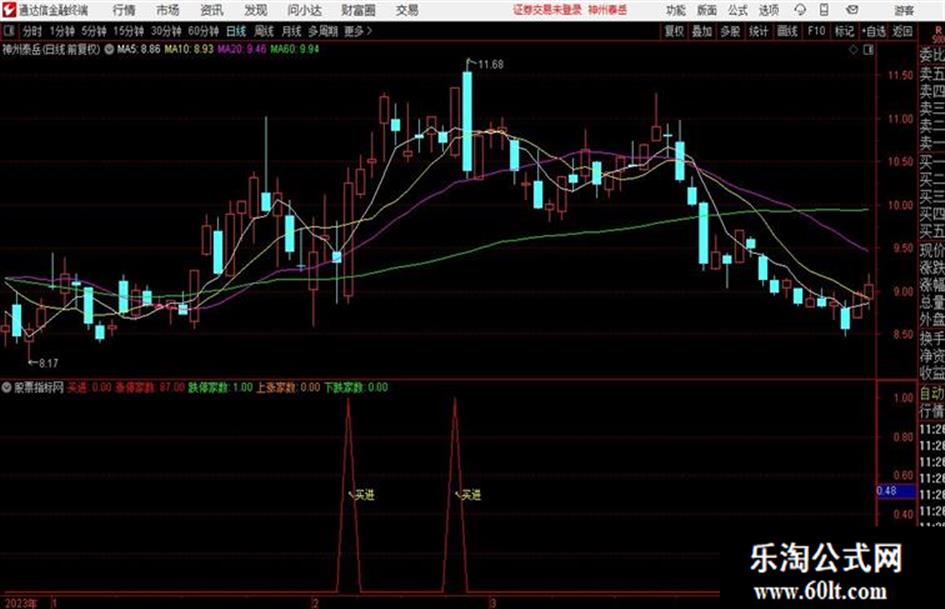
Task: Open the 交易 menu
Action: click(x=407, y=10)
